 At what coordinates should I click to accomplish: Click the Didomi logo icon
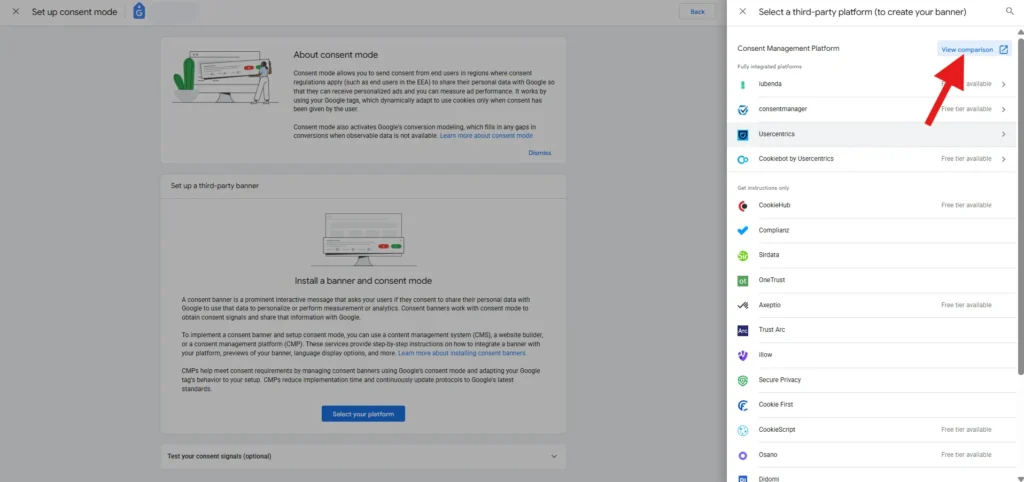[x=743, y=479]
